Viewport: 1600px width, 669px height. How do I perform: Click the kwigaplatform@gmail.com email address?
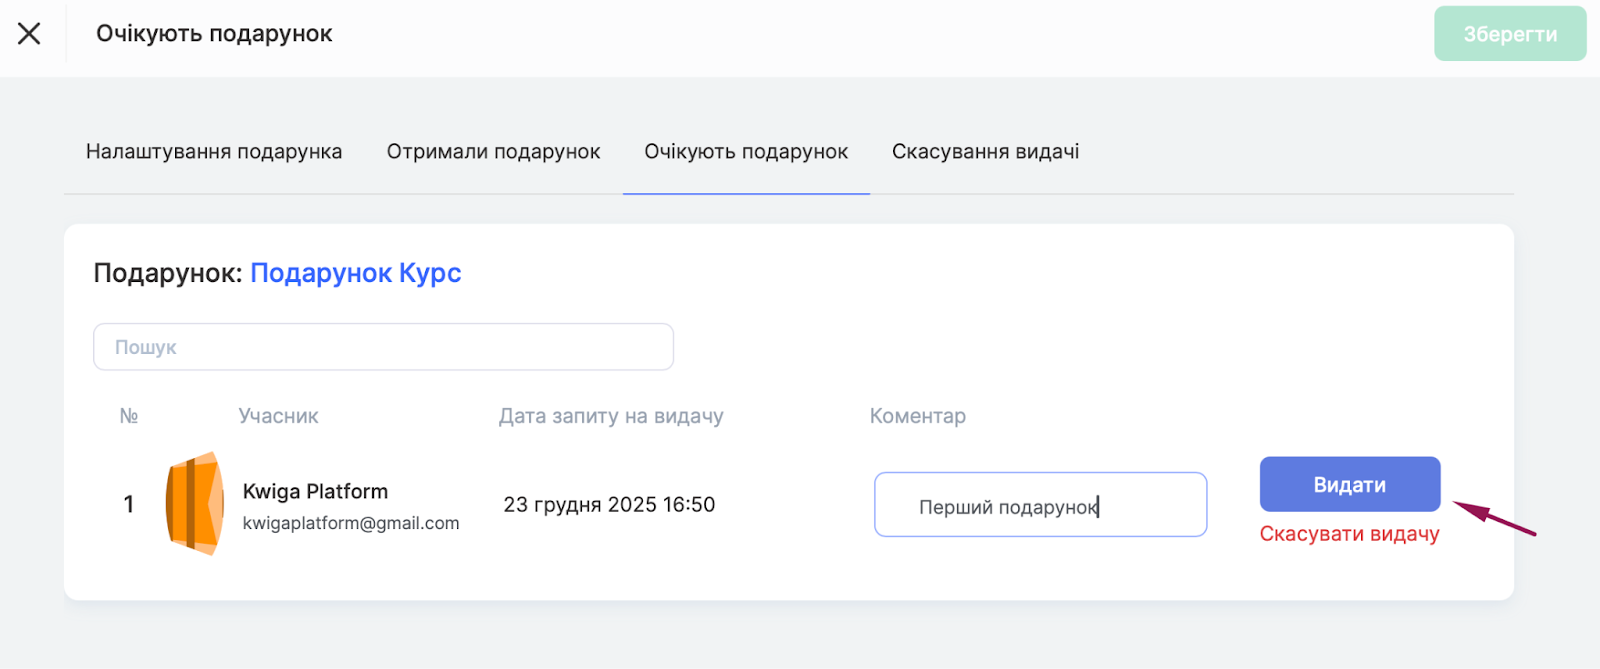point(351,523)
